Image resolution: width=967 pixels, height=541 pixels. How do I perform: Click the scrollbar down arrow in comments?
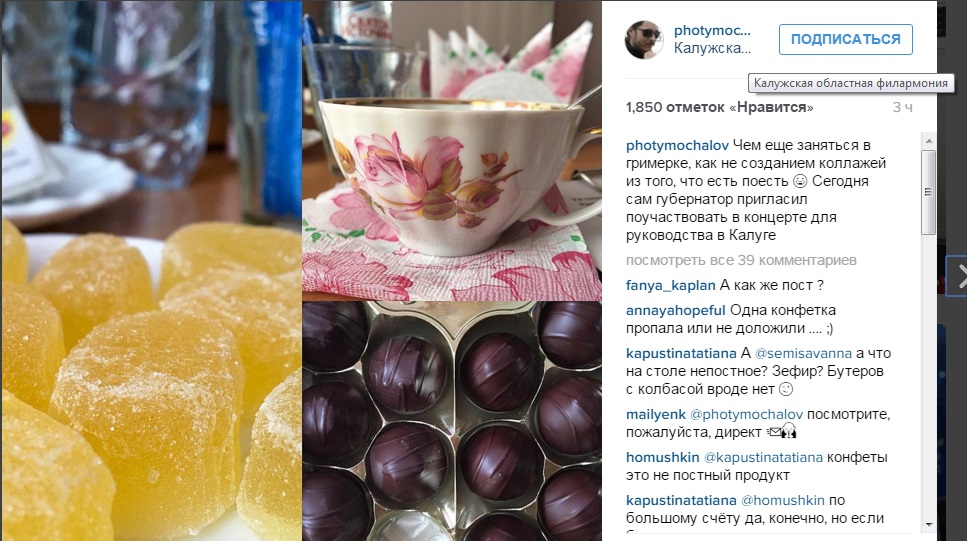(x=929, y=525)
